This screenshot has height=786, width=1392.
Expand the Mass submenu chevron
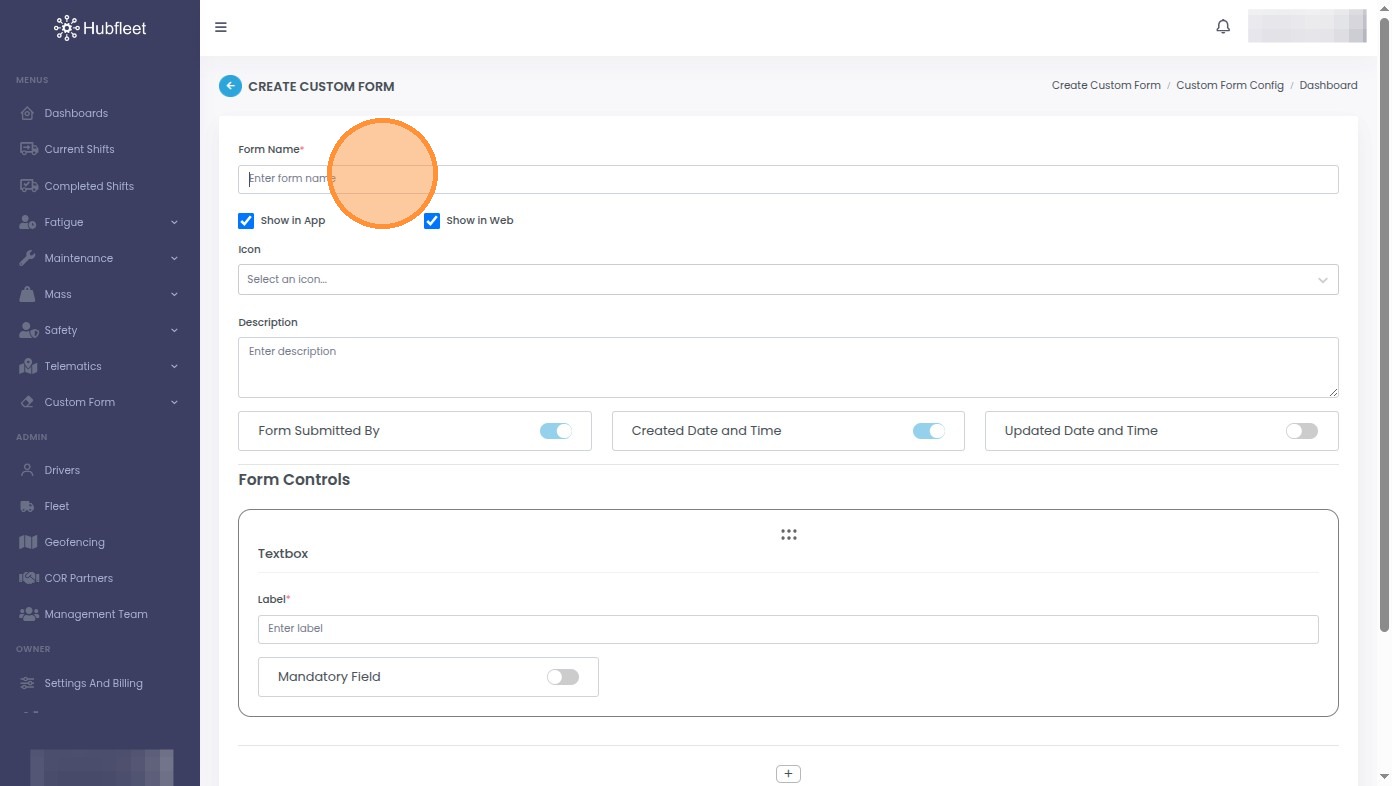click(174, 294)
